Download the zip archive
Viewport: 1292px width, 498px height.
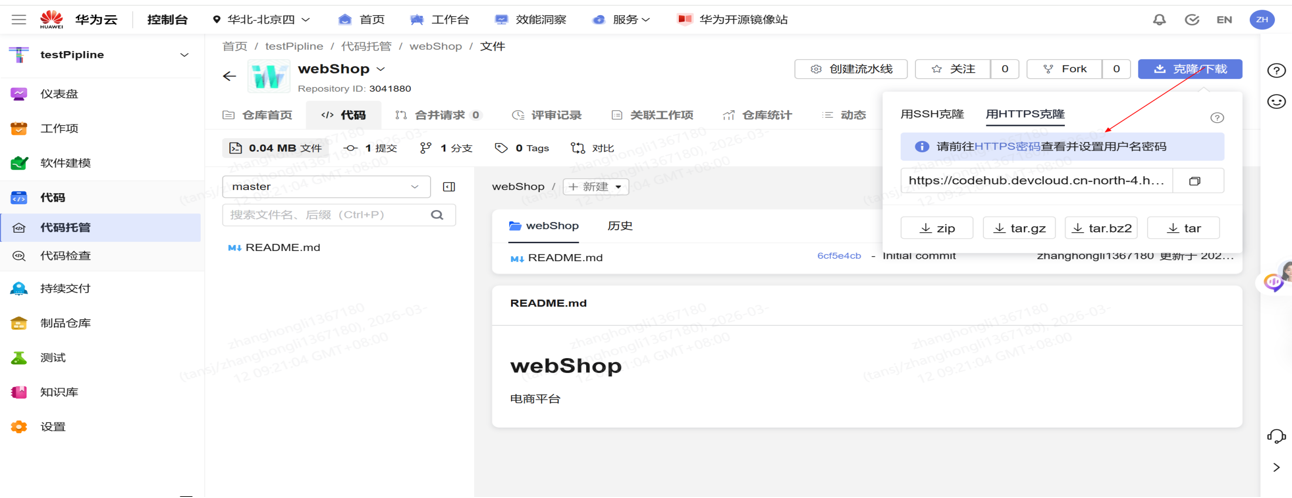937,228
